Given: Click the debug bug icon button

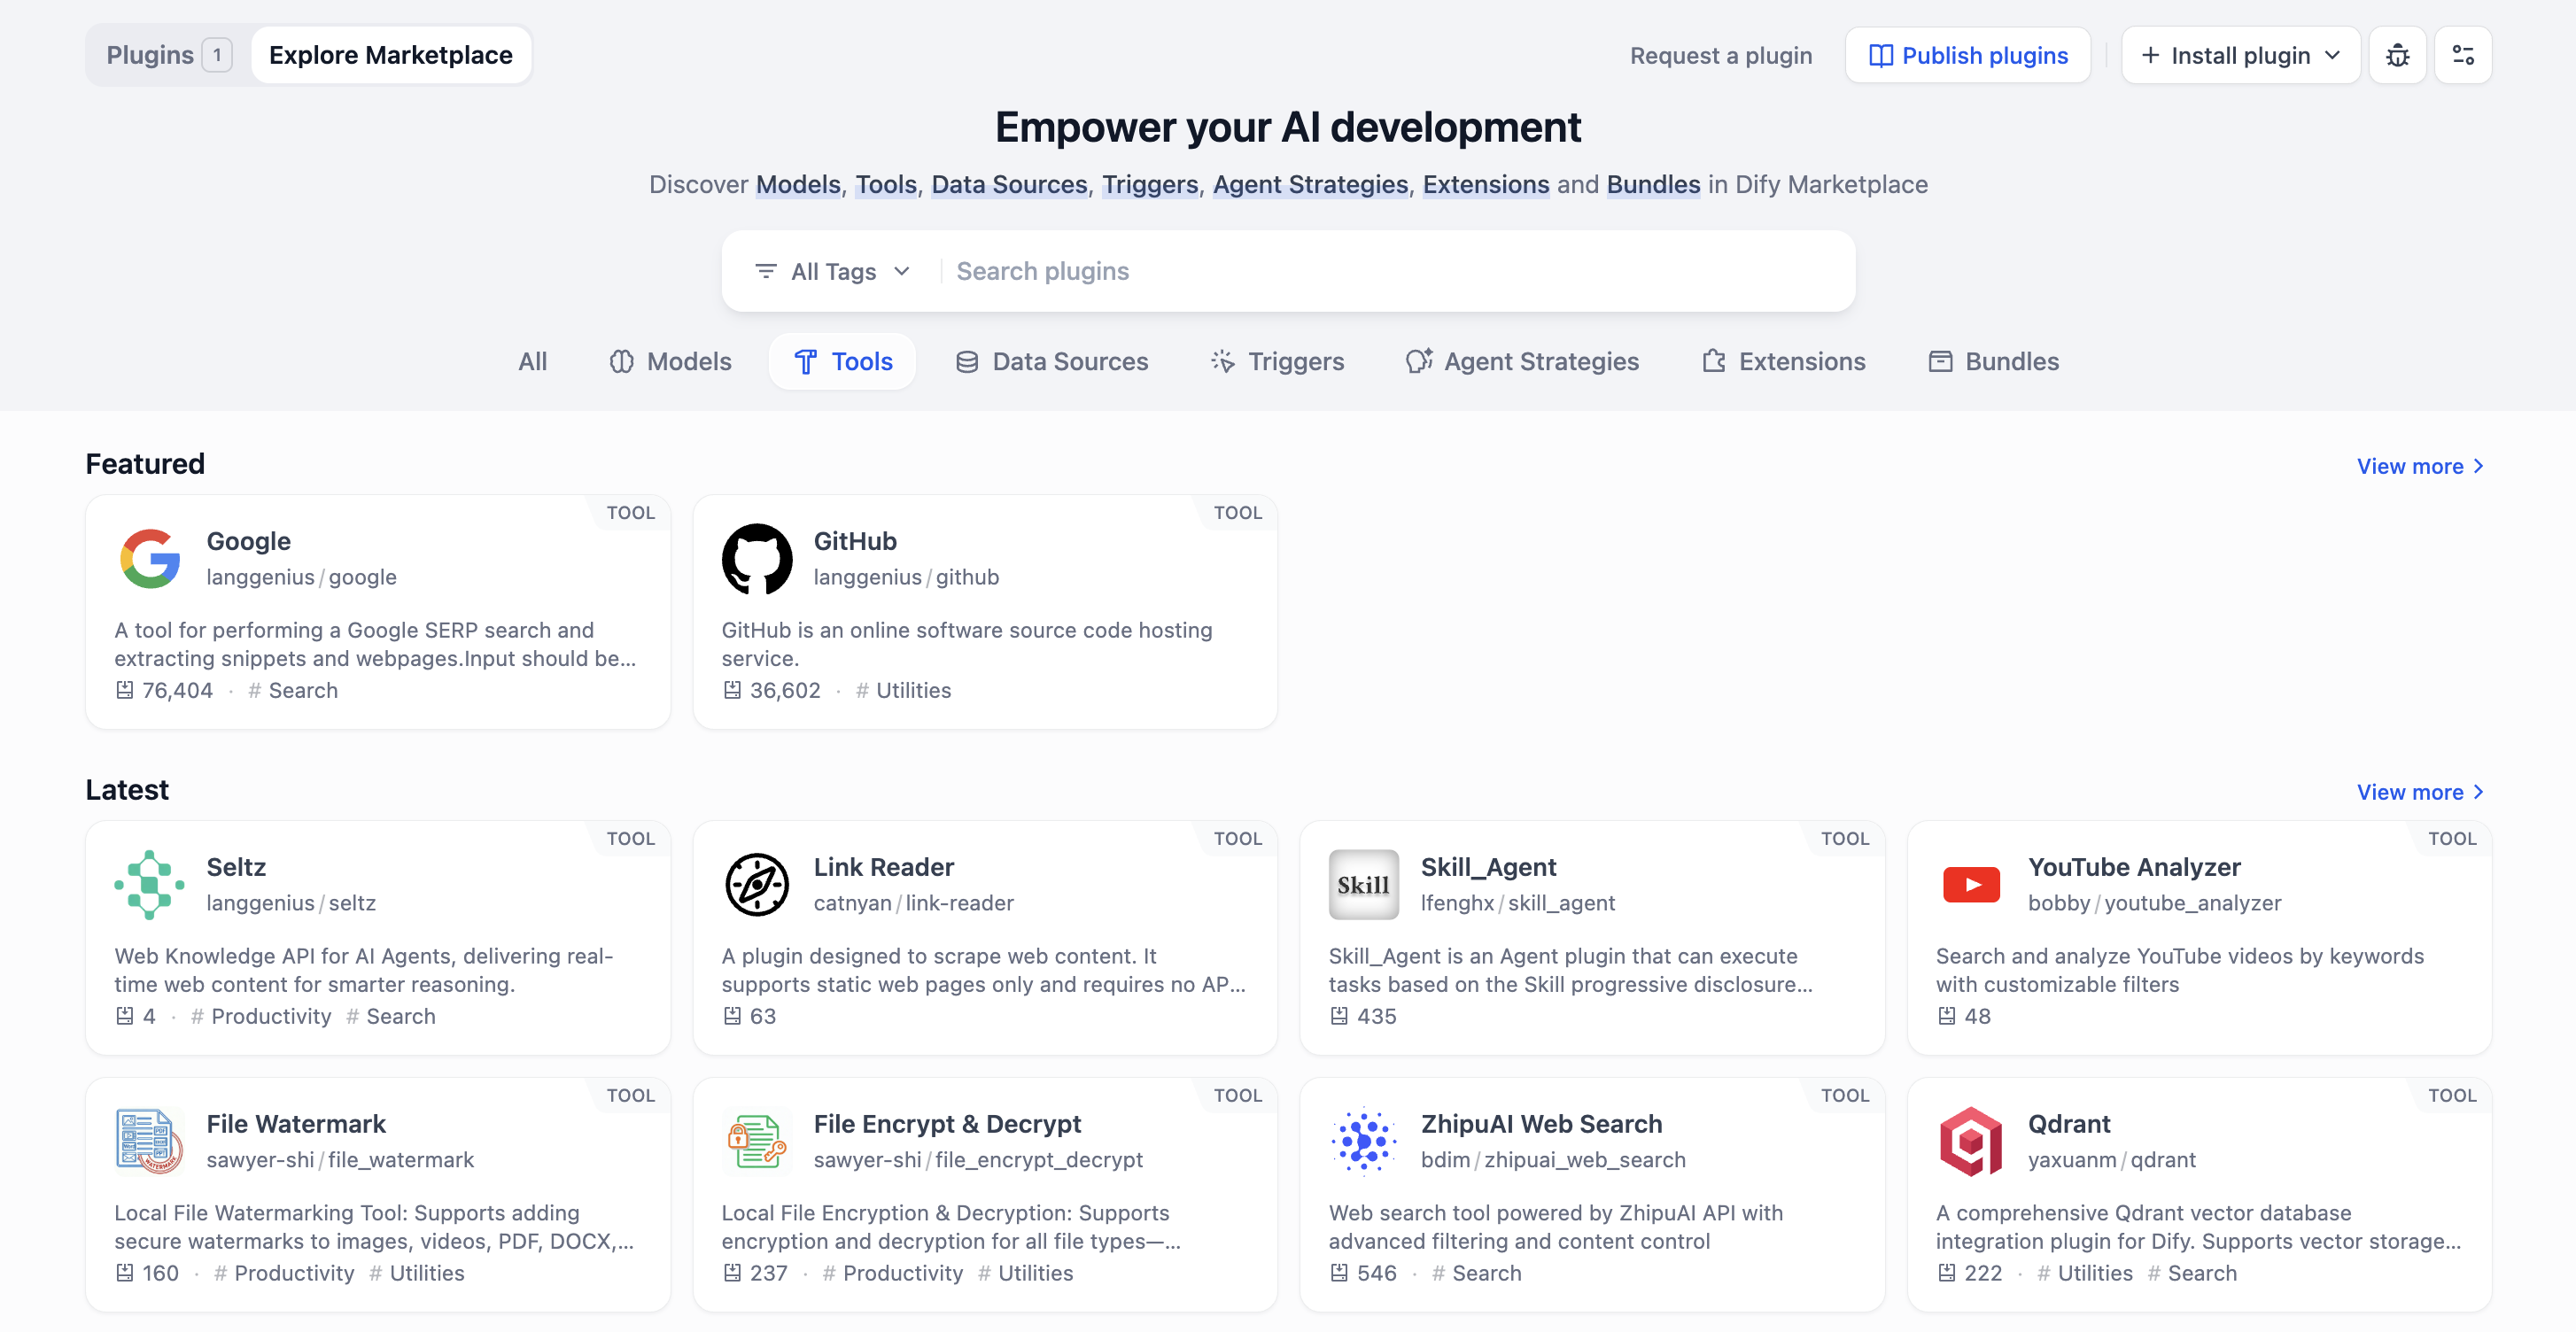Looking at the screenshot, I should click(x=2397, y=55).
